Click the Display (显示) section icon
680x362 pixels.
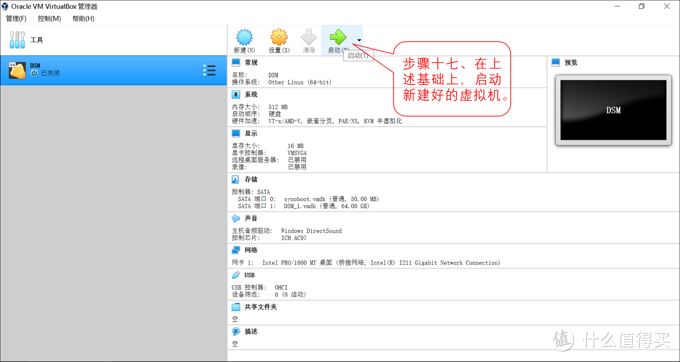pyautogui.click(x=236, y=133)
